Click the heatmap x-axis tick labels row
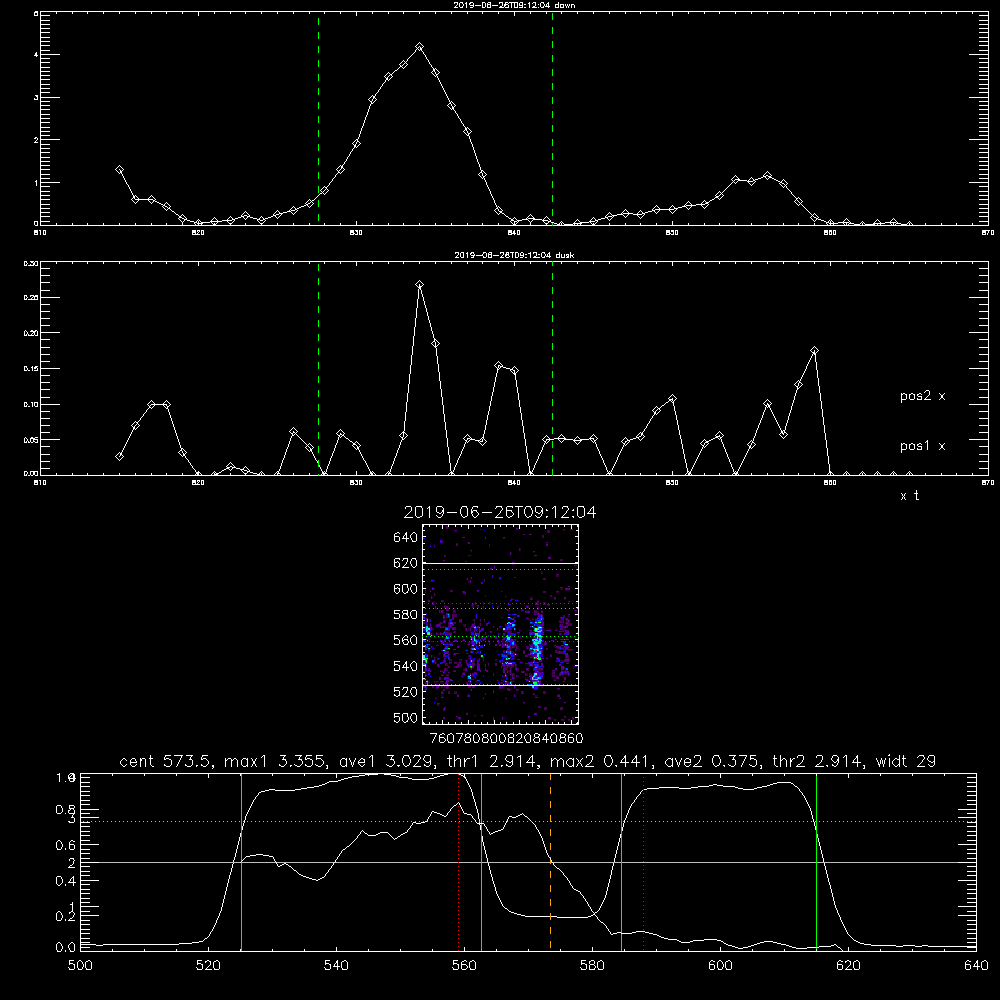 pyautogui.click(x=506, y=739)
